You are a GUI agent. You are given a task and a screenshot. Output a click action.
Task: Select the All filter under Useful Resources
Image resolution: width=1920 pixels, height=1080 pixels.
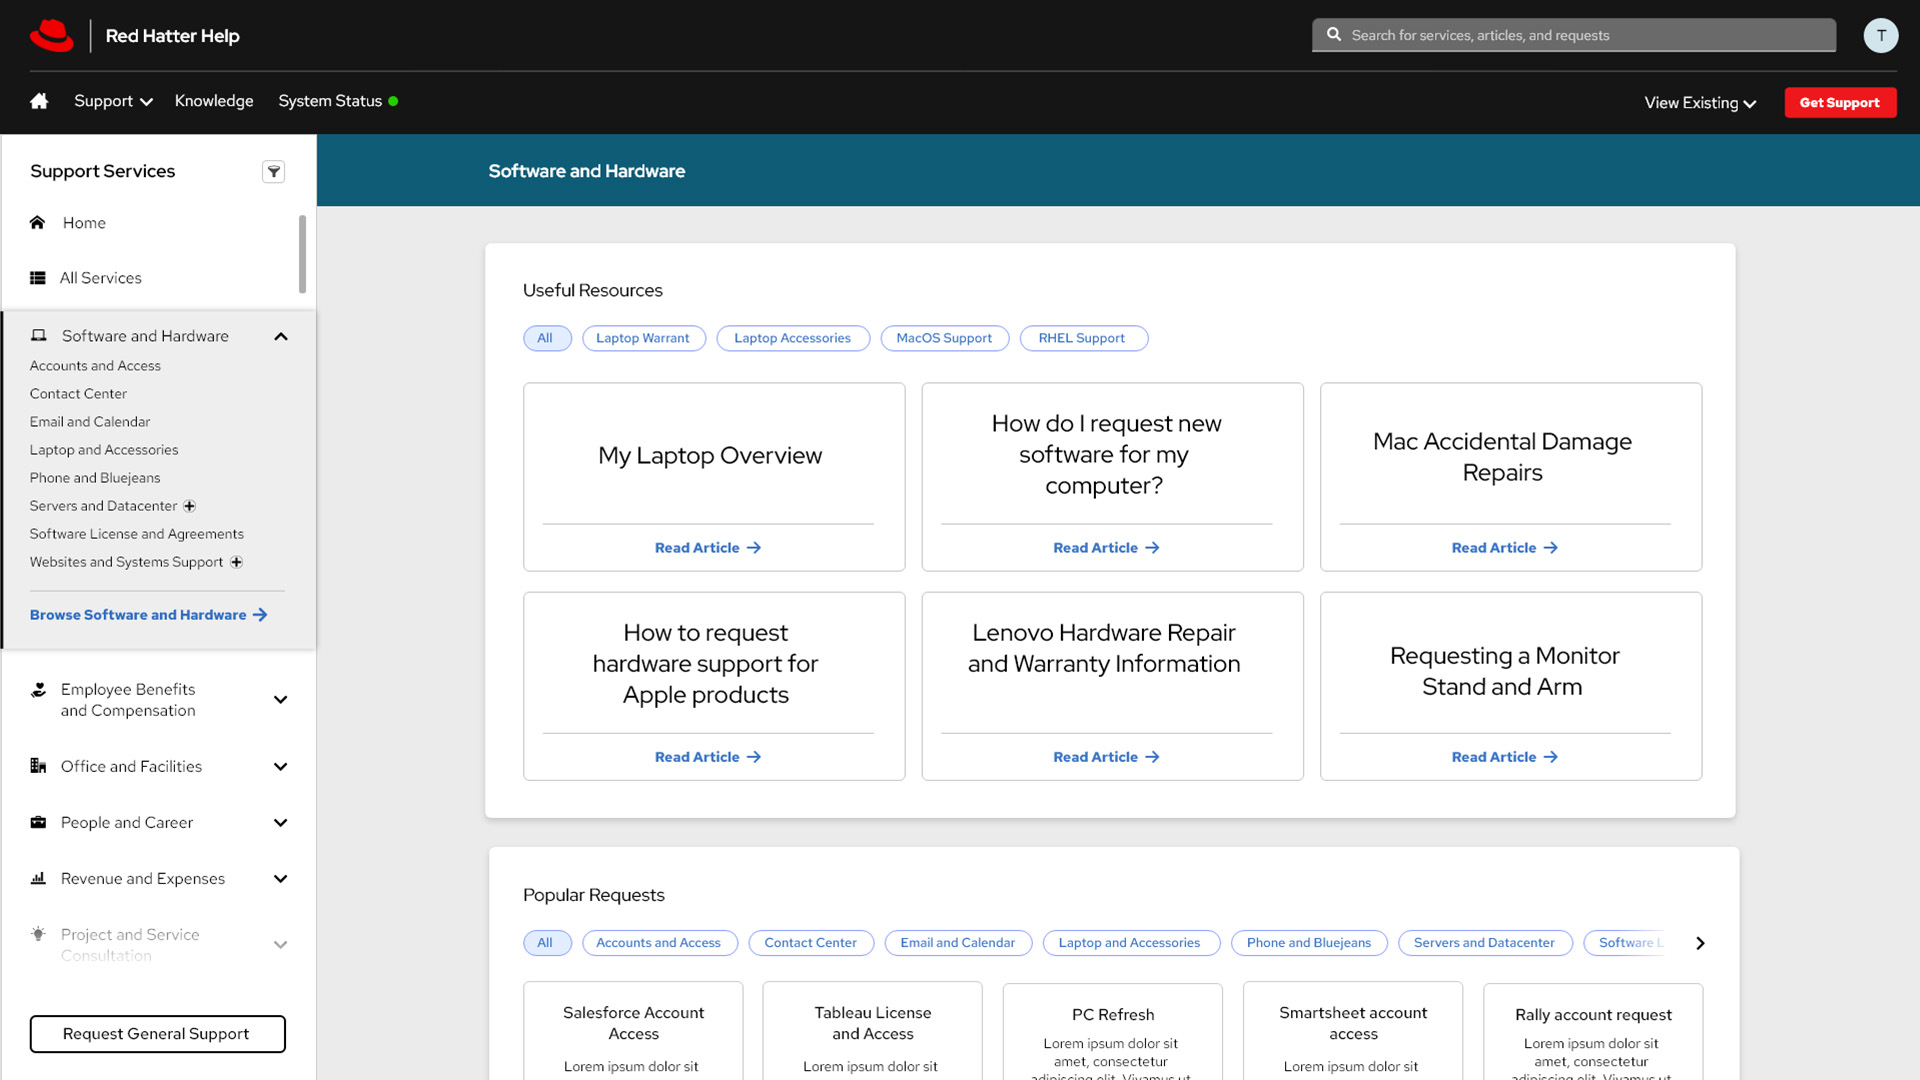pyautogui.click(x=547, y=338)
